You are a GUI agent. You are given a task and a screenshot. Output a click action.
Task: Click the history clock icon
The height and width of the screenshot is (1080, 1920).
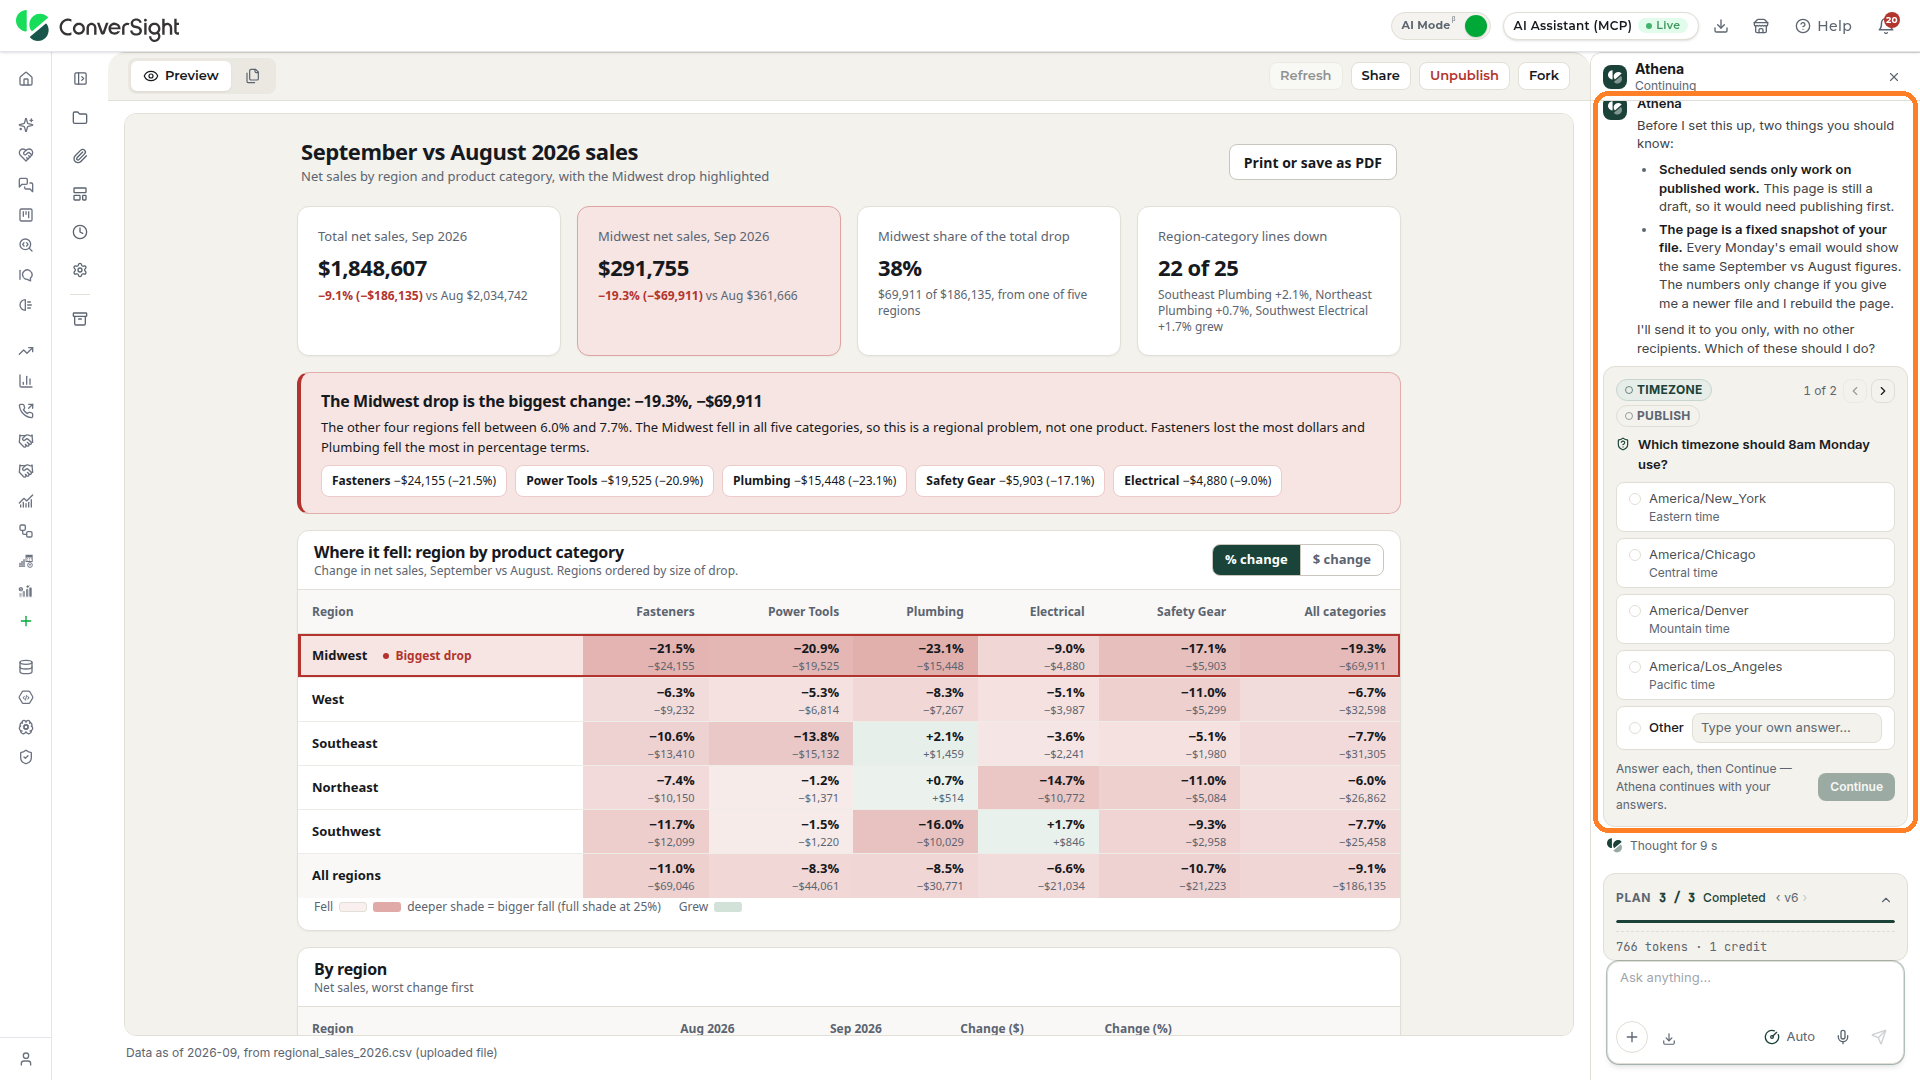click(80, 232)
